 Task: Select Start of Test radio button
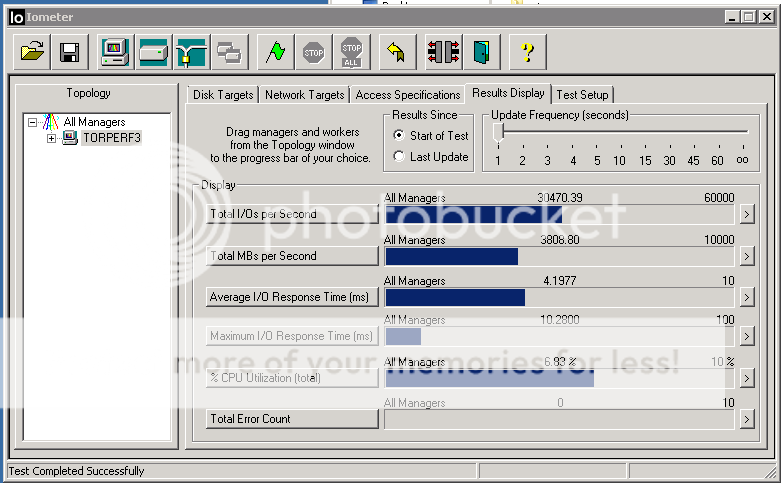[x=398, y=135]
